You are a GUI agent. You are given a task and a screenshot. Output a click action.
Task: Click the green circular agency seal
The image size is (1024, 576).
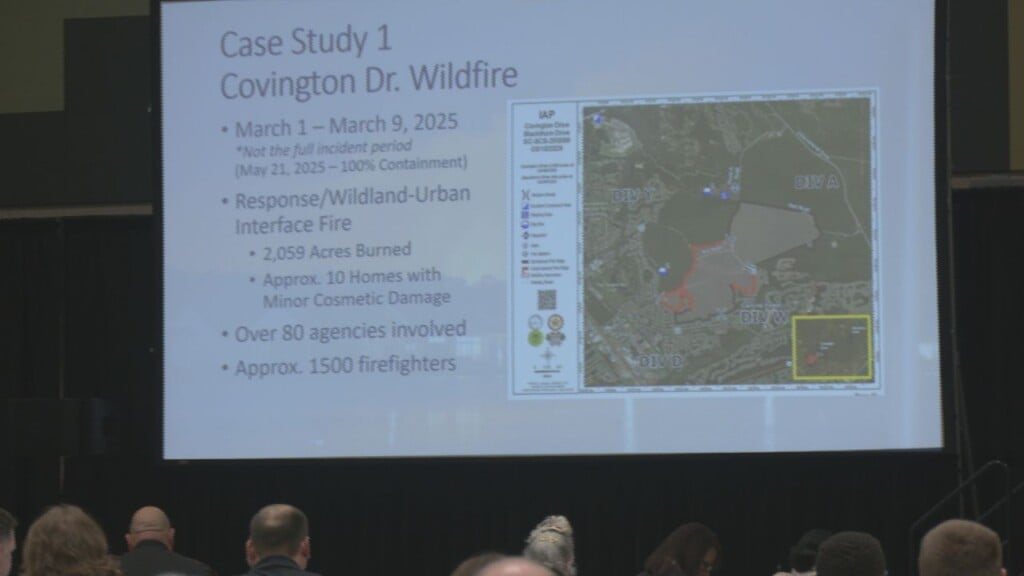click(x=535, y=338)
